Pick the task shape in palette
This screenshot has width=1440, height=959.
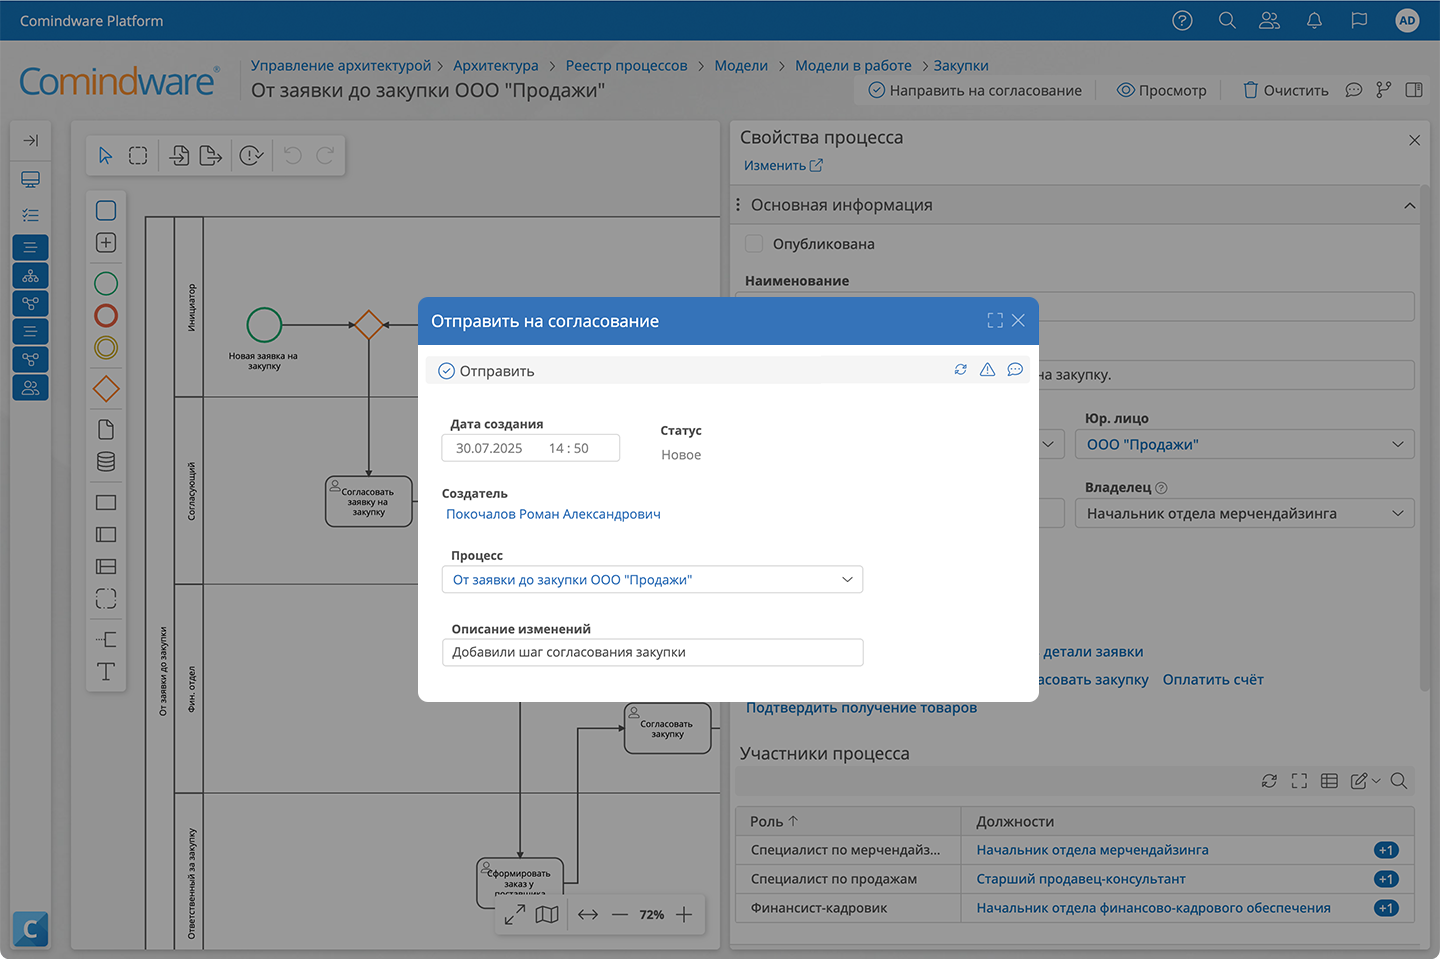(106, 210)
